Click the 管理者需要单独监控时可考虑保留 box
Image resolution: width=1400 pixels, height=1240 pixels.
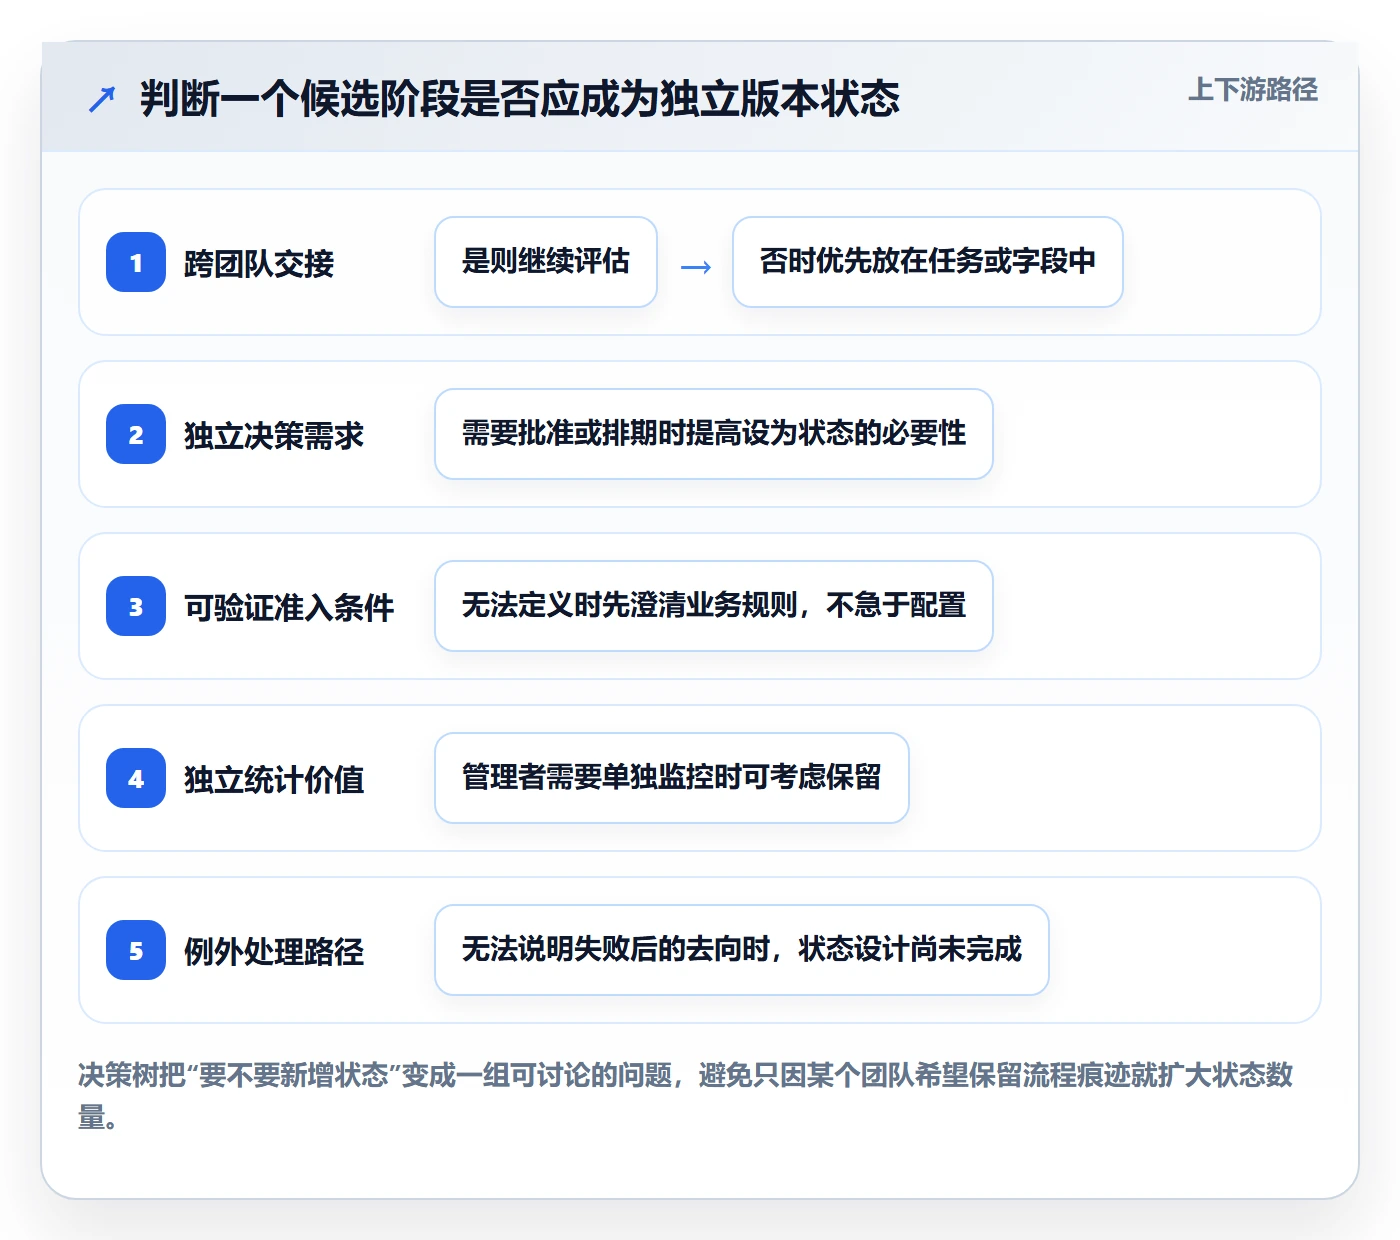pos(672,778)
